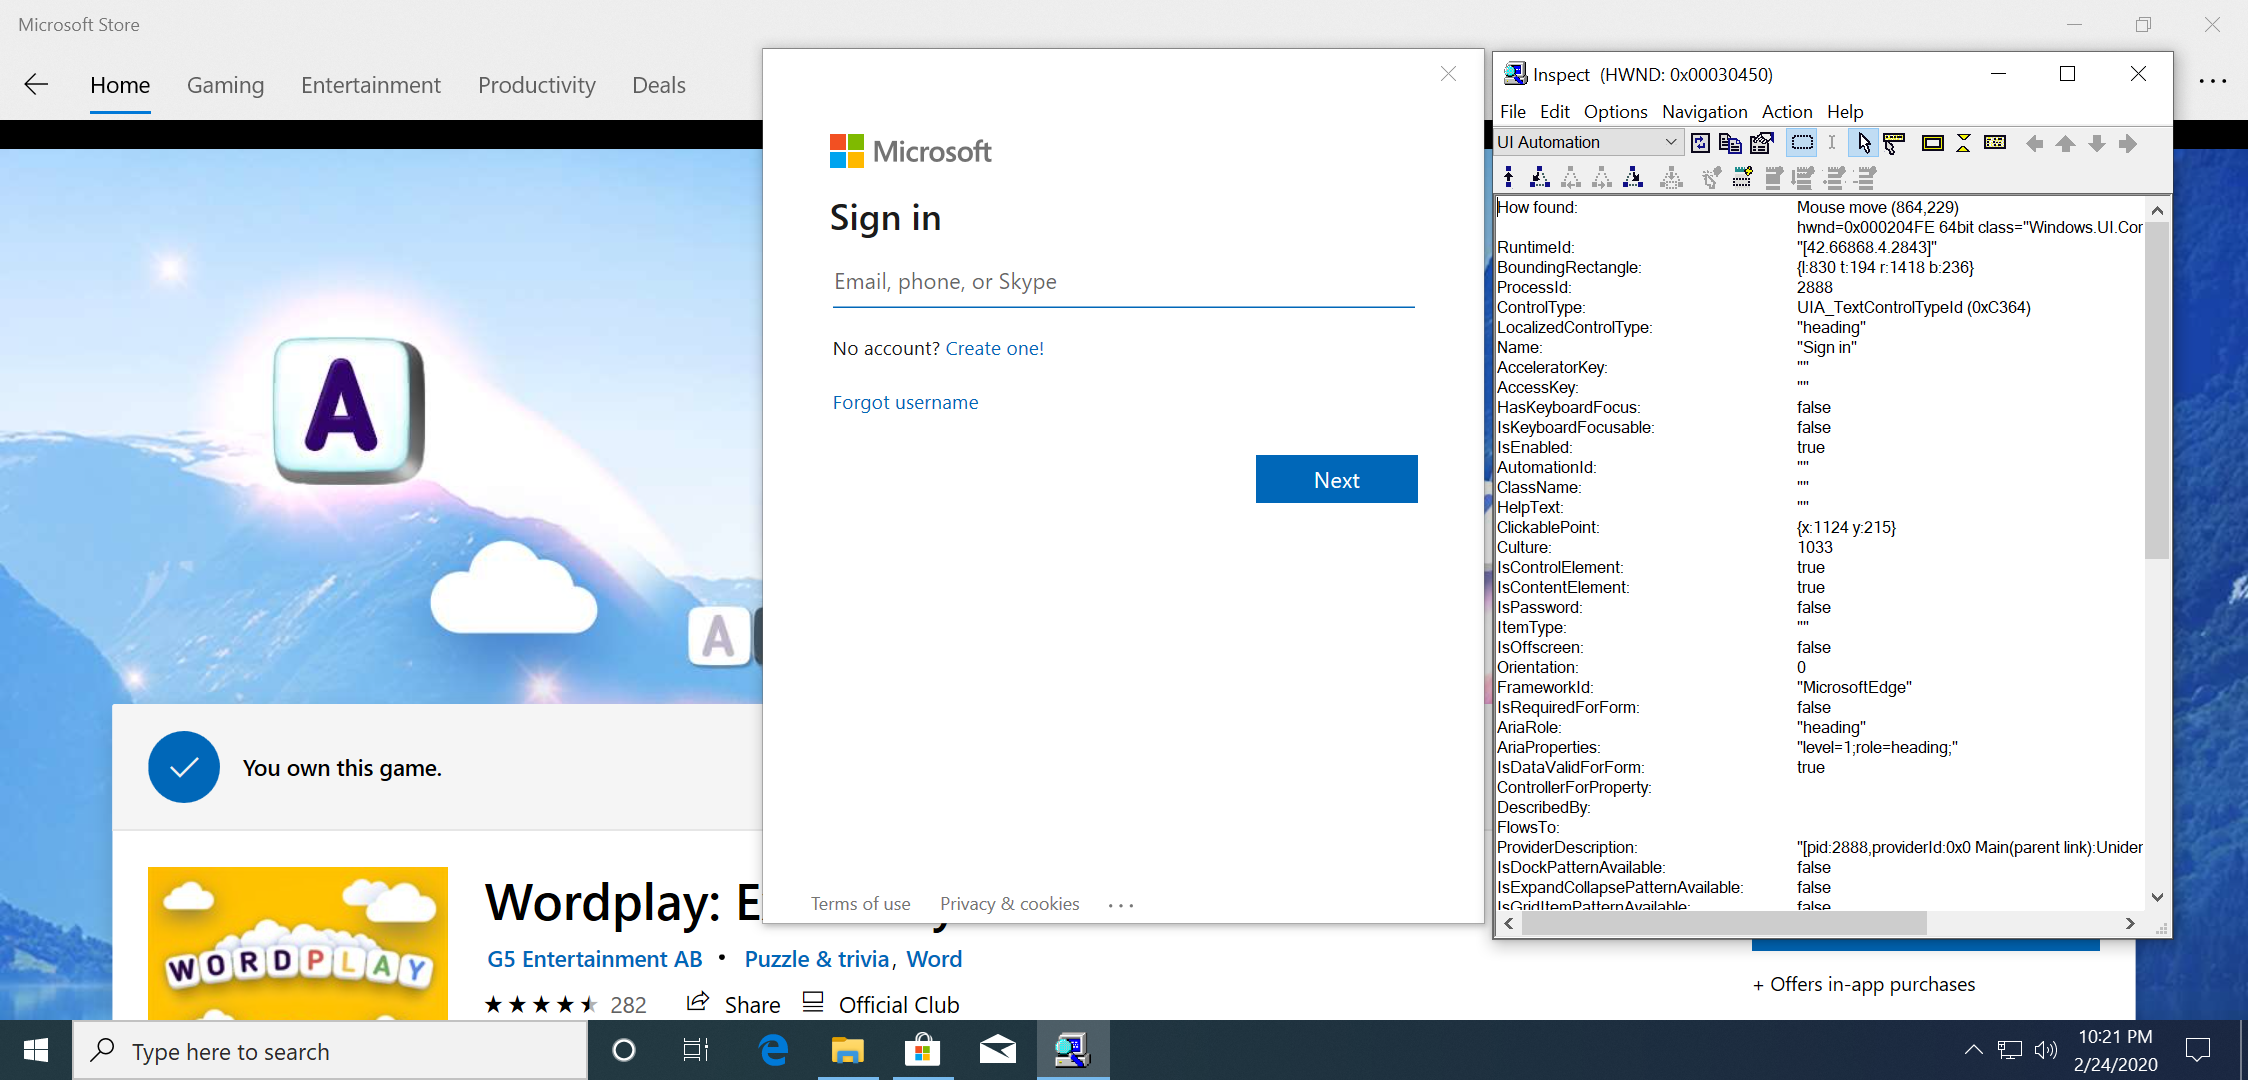2248x1080 pixels.
Task: Follow the Create one! link
Action: pos(994,349)
